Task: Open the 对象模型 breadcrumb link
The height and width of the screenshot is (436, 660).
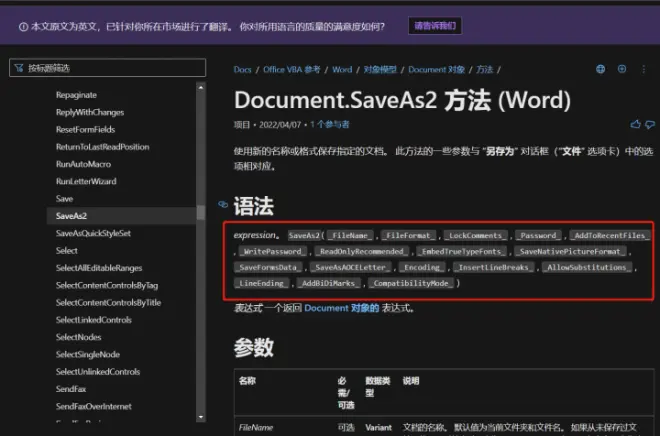Action: 380,69
